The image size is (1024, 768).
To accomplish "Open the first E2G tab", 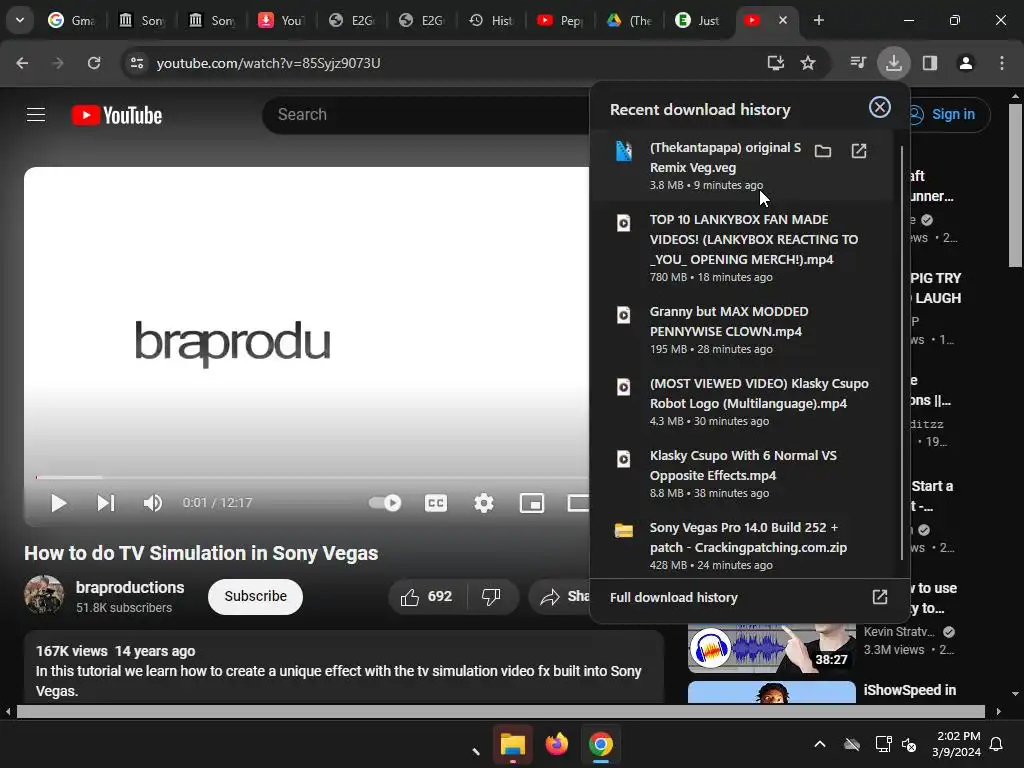I will tap(351, 20).
